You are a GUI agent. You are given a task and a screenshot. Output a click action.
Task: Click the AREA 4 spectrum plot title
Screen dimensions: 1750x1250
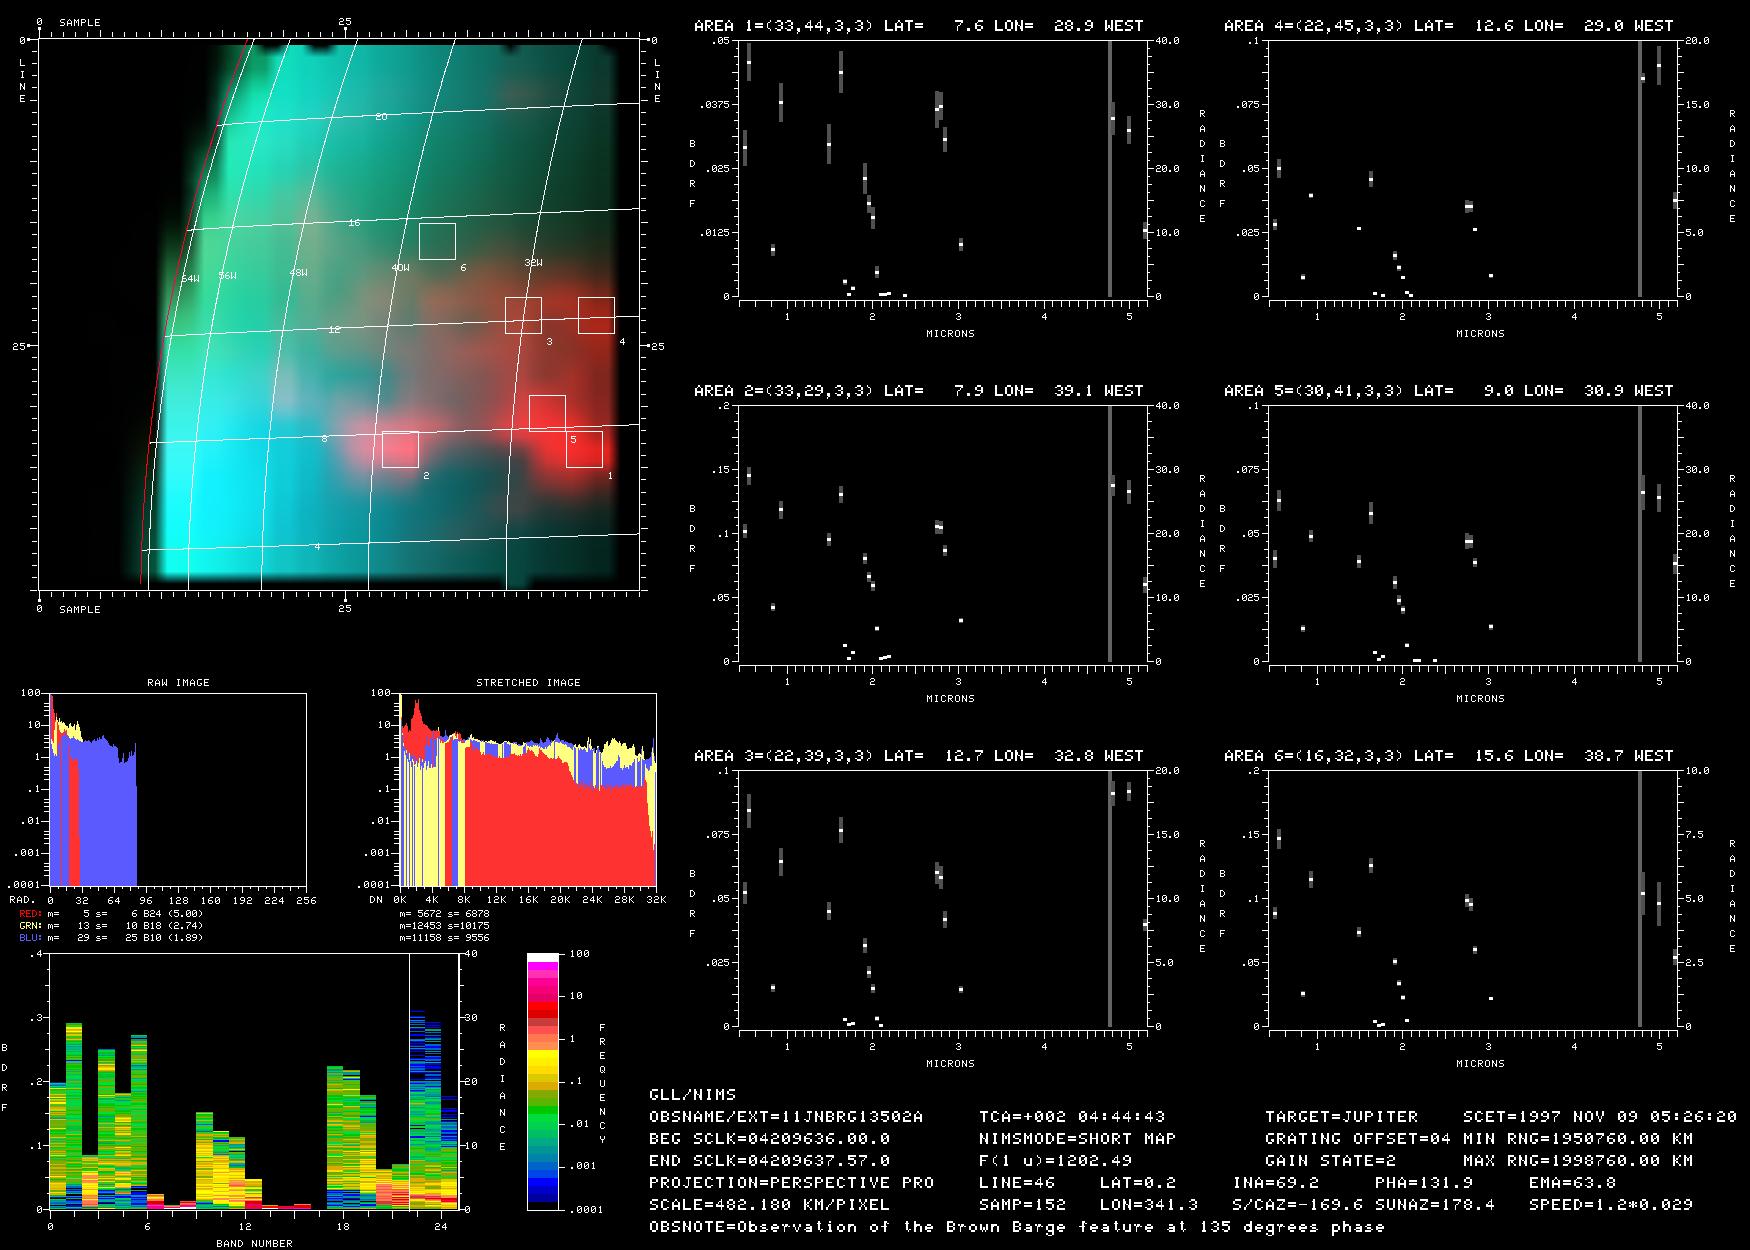tap(1448, 26)
